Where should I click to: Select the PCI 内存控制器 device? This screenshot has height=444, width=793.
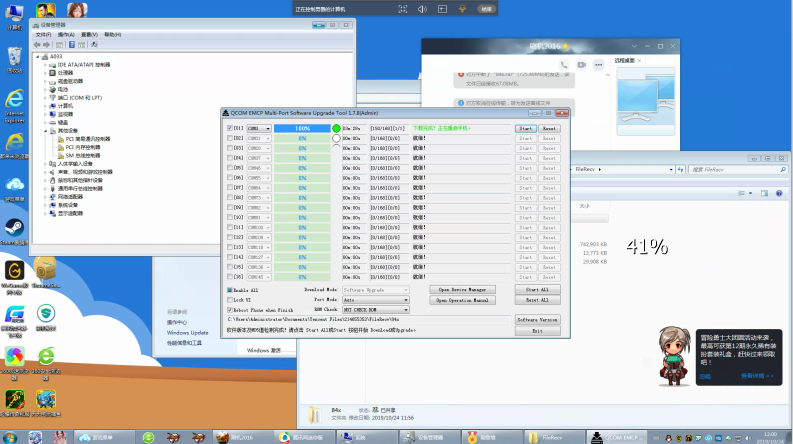82,147
